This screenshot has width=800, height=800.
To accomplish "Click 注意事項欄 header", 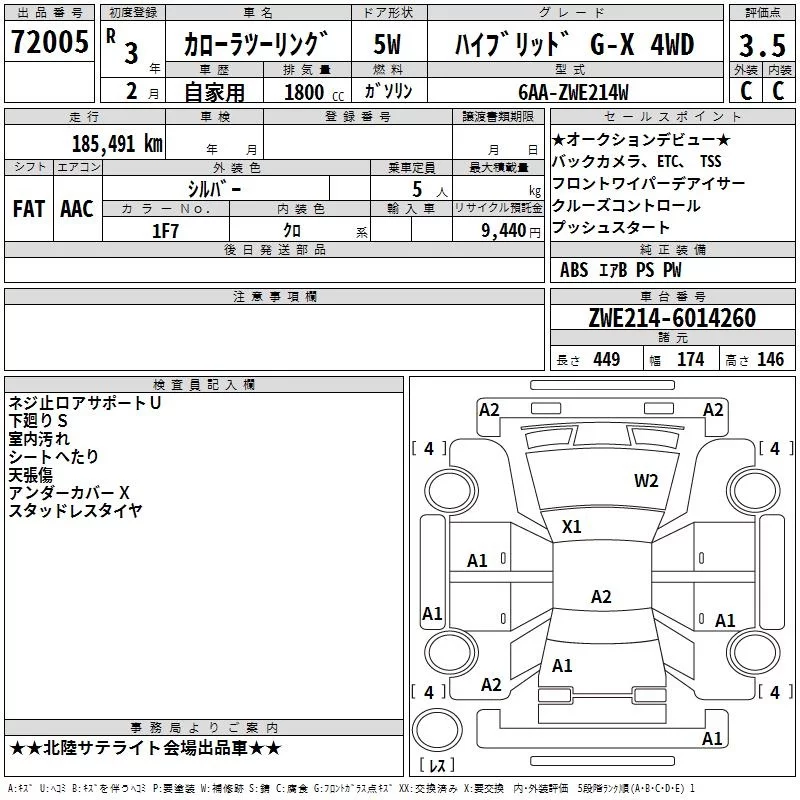I will [275, 296].
